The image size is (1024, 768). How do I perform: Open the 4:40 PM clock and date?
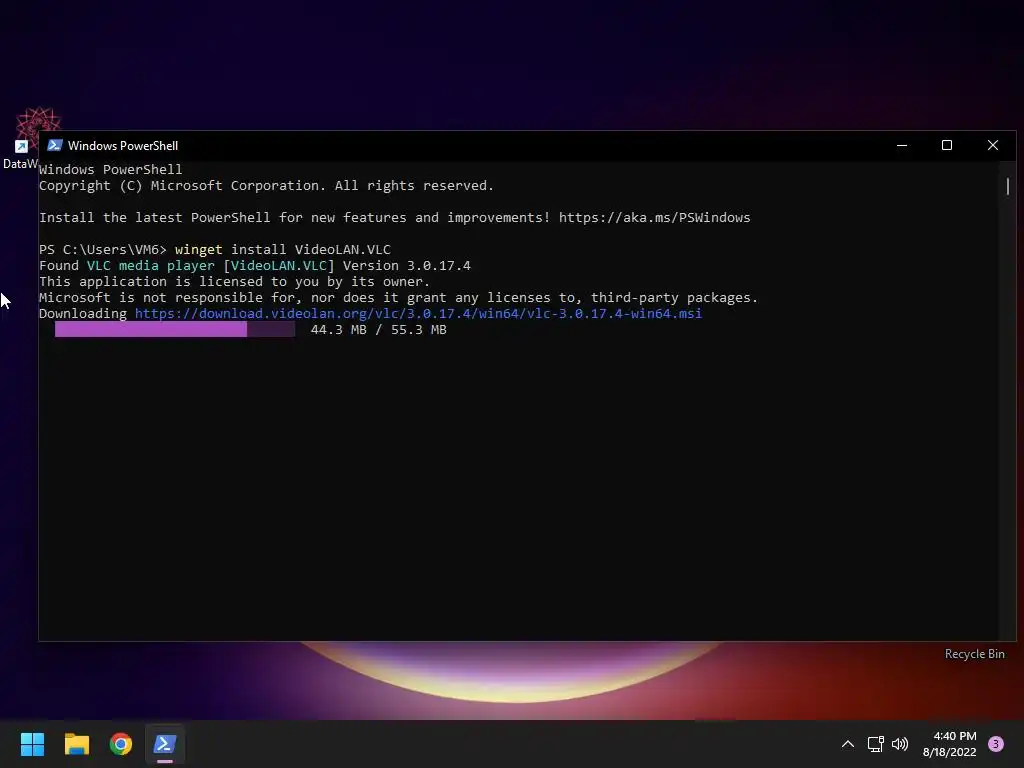click(950, 744)
